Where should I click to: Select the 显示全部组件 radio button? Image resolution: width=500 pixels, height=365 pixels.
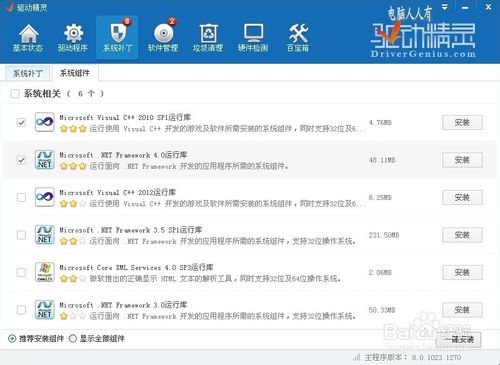(x=73, y=339)
